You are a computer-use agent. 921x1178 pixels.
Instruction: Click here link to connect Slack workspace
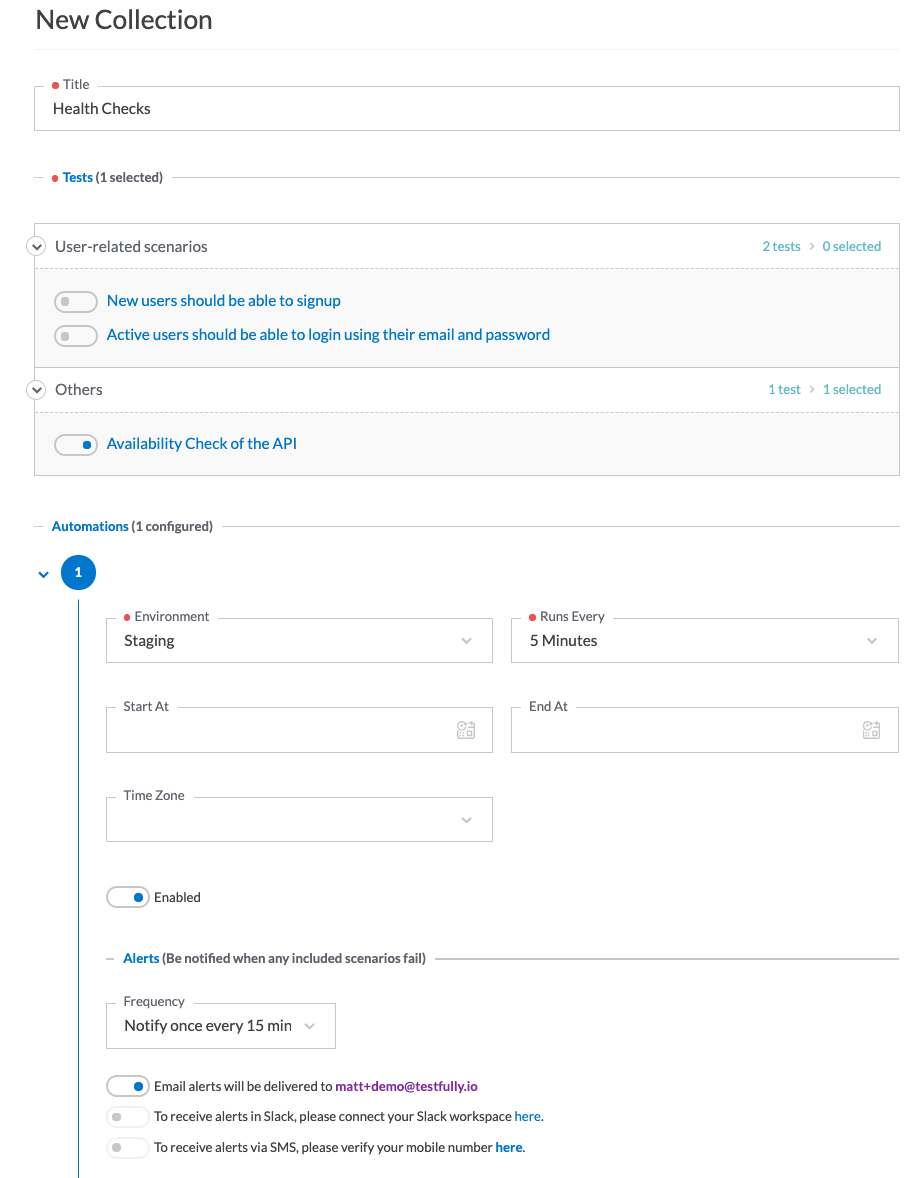(527, 1116)
